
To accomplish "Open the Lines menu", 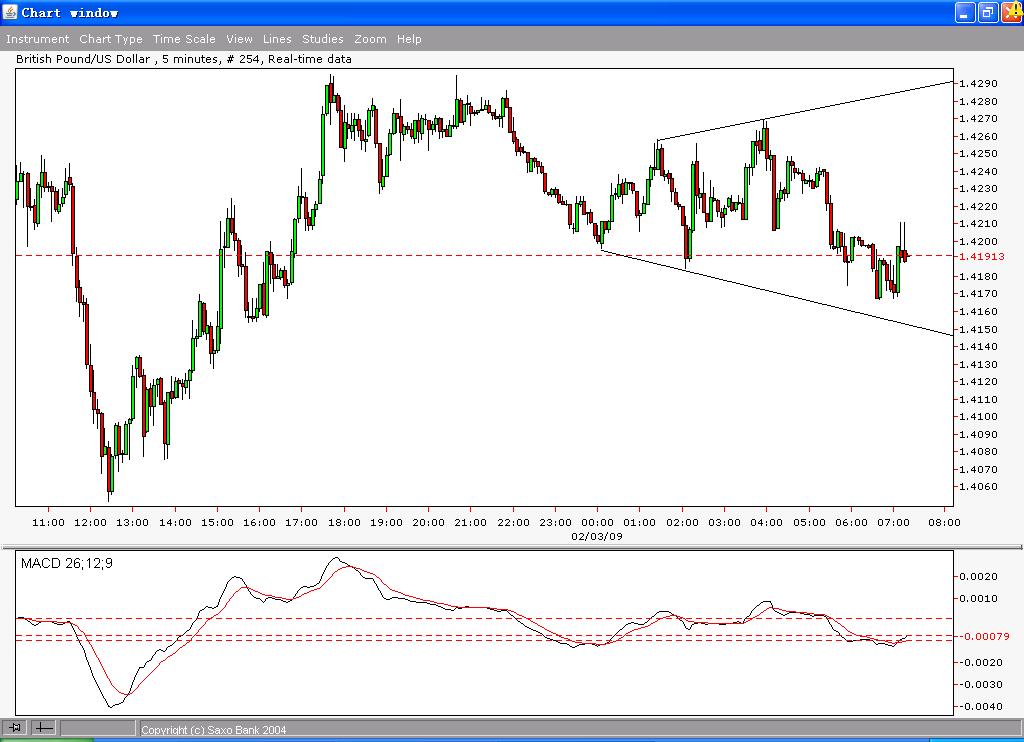I will click(277, 39).
